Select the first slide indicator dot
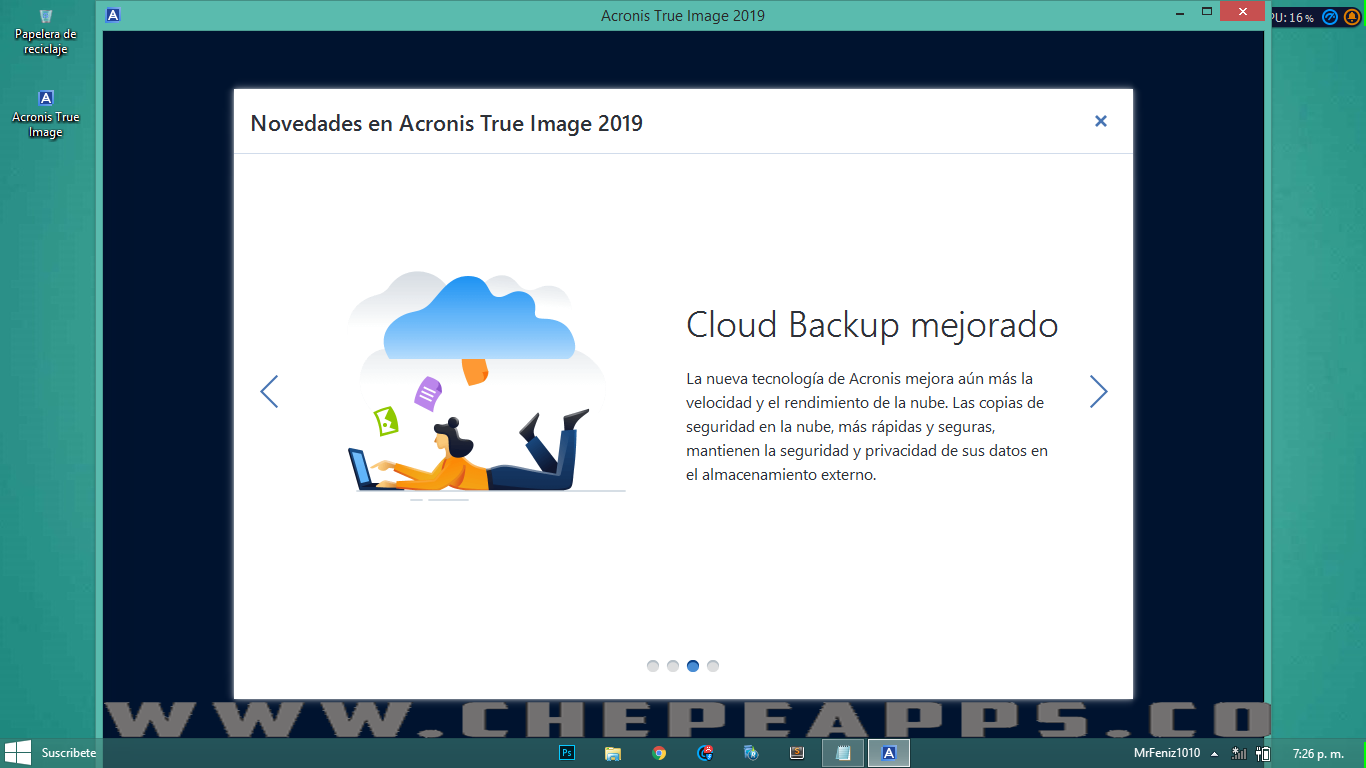The image size is (1366, 768). pos(653,666)
